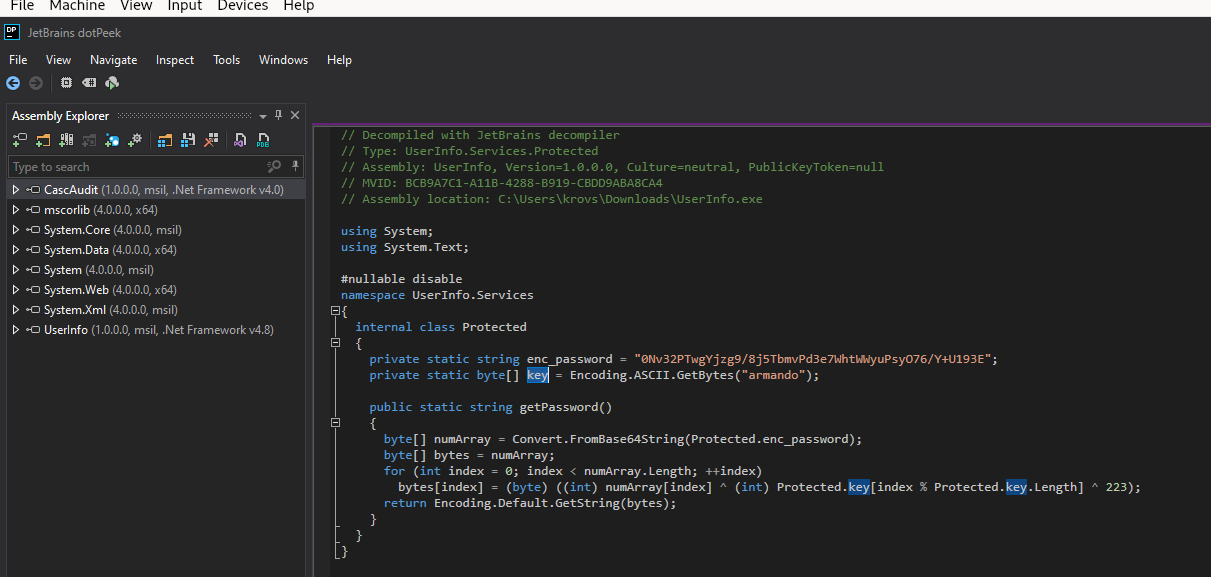Viewport: 1211px width, 577px height.
Task: Click the add gear icon in explorer toolbar
Action: [x=135, y=140]
